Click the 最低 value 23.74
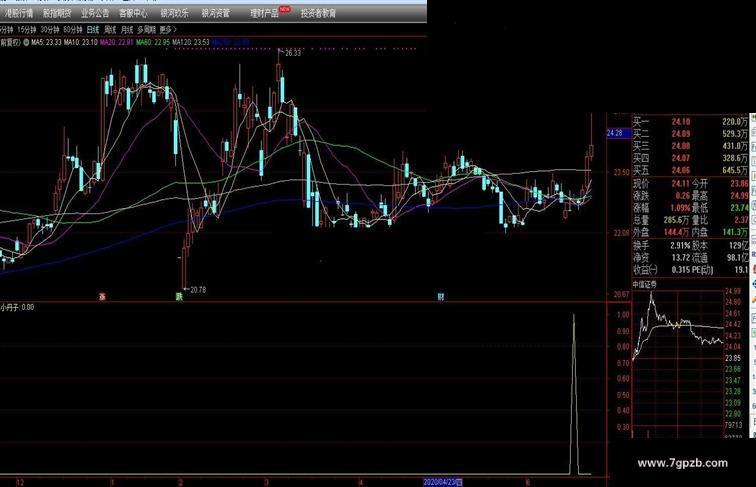This screenshot has height=487, width=756. click(x=740, y=208)
